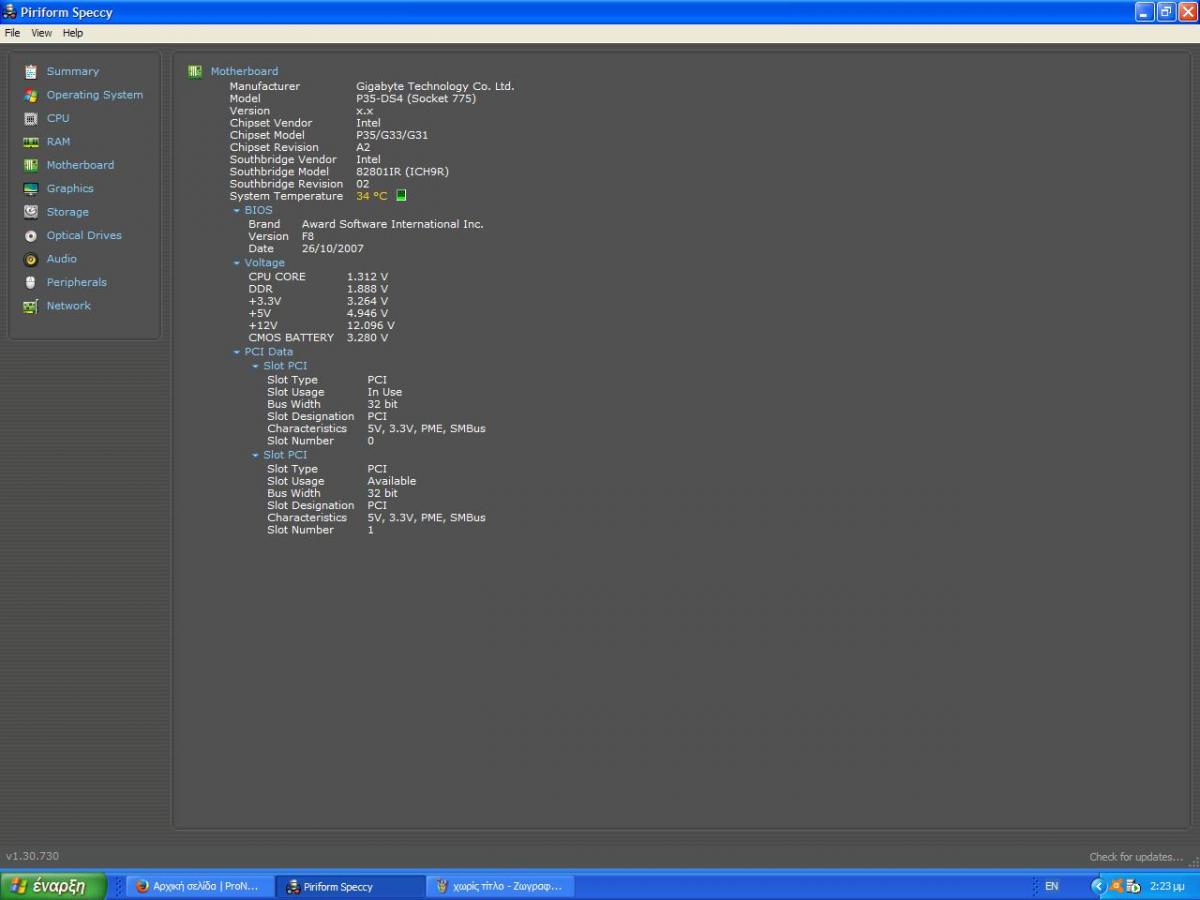Click the Operating System Windows flag icon
The height and width of the screenshot is (900, 1200).
point(30,95)
